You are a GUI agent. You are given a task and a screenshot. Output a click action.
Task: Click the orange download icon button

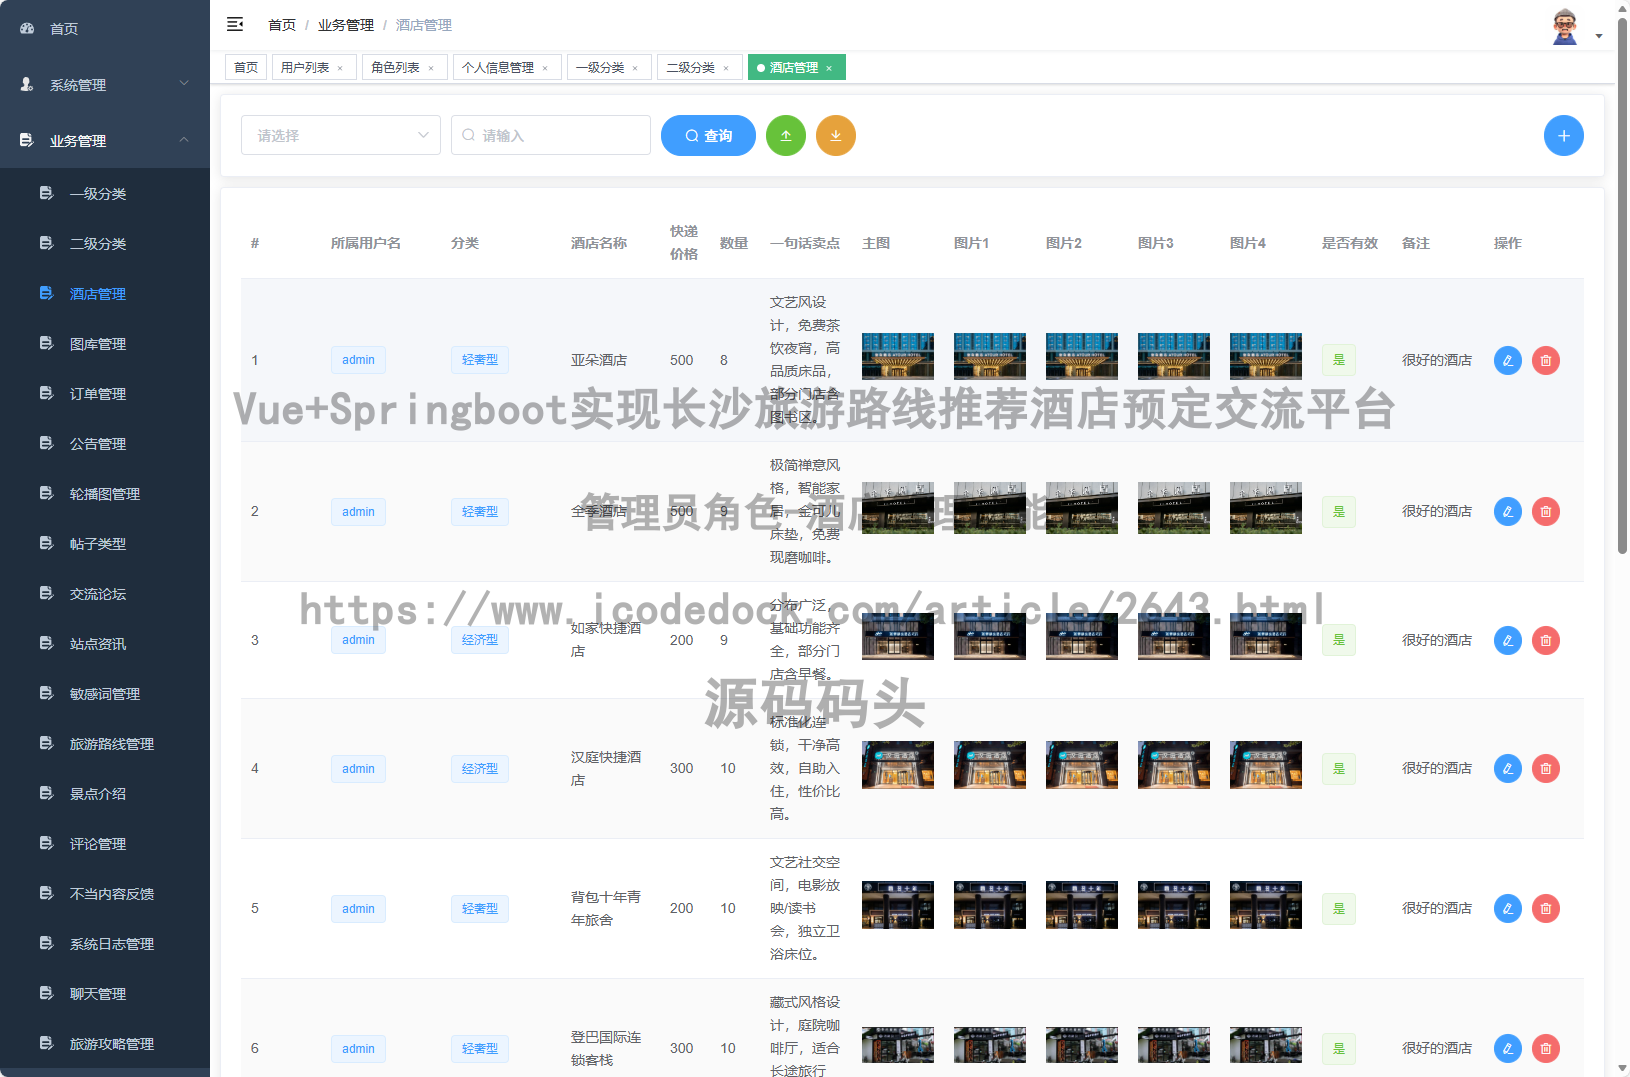[x=836, y=136]
